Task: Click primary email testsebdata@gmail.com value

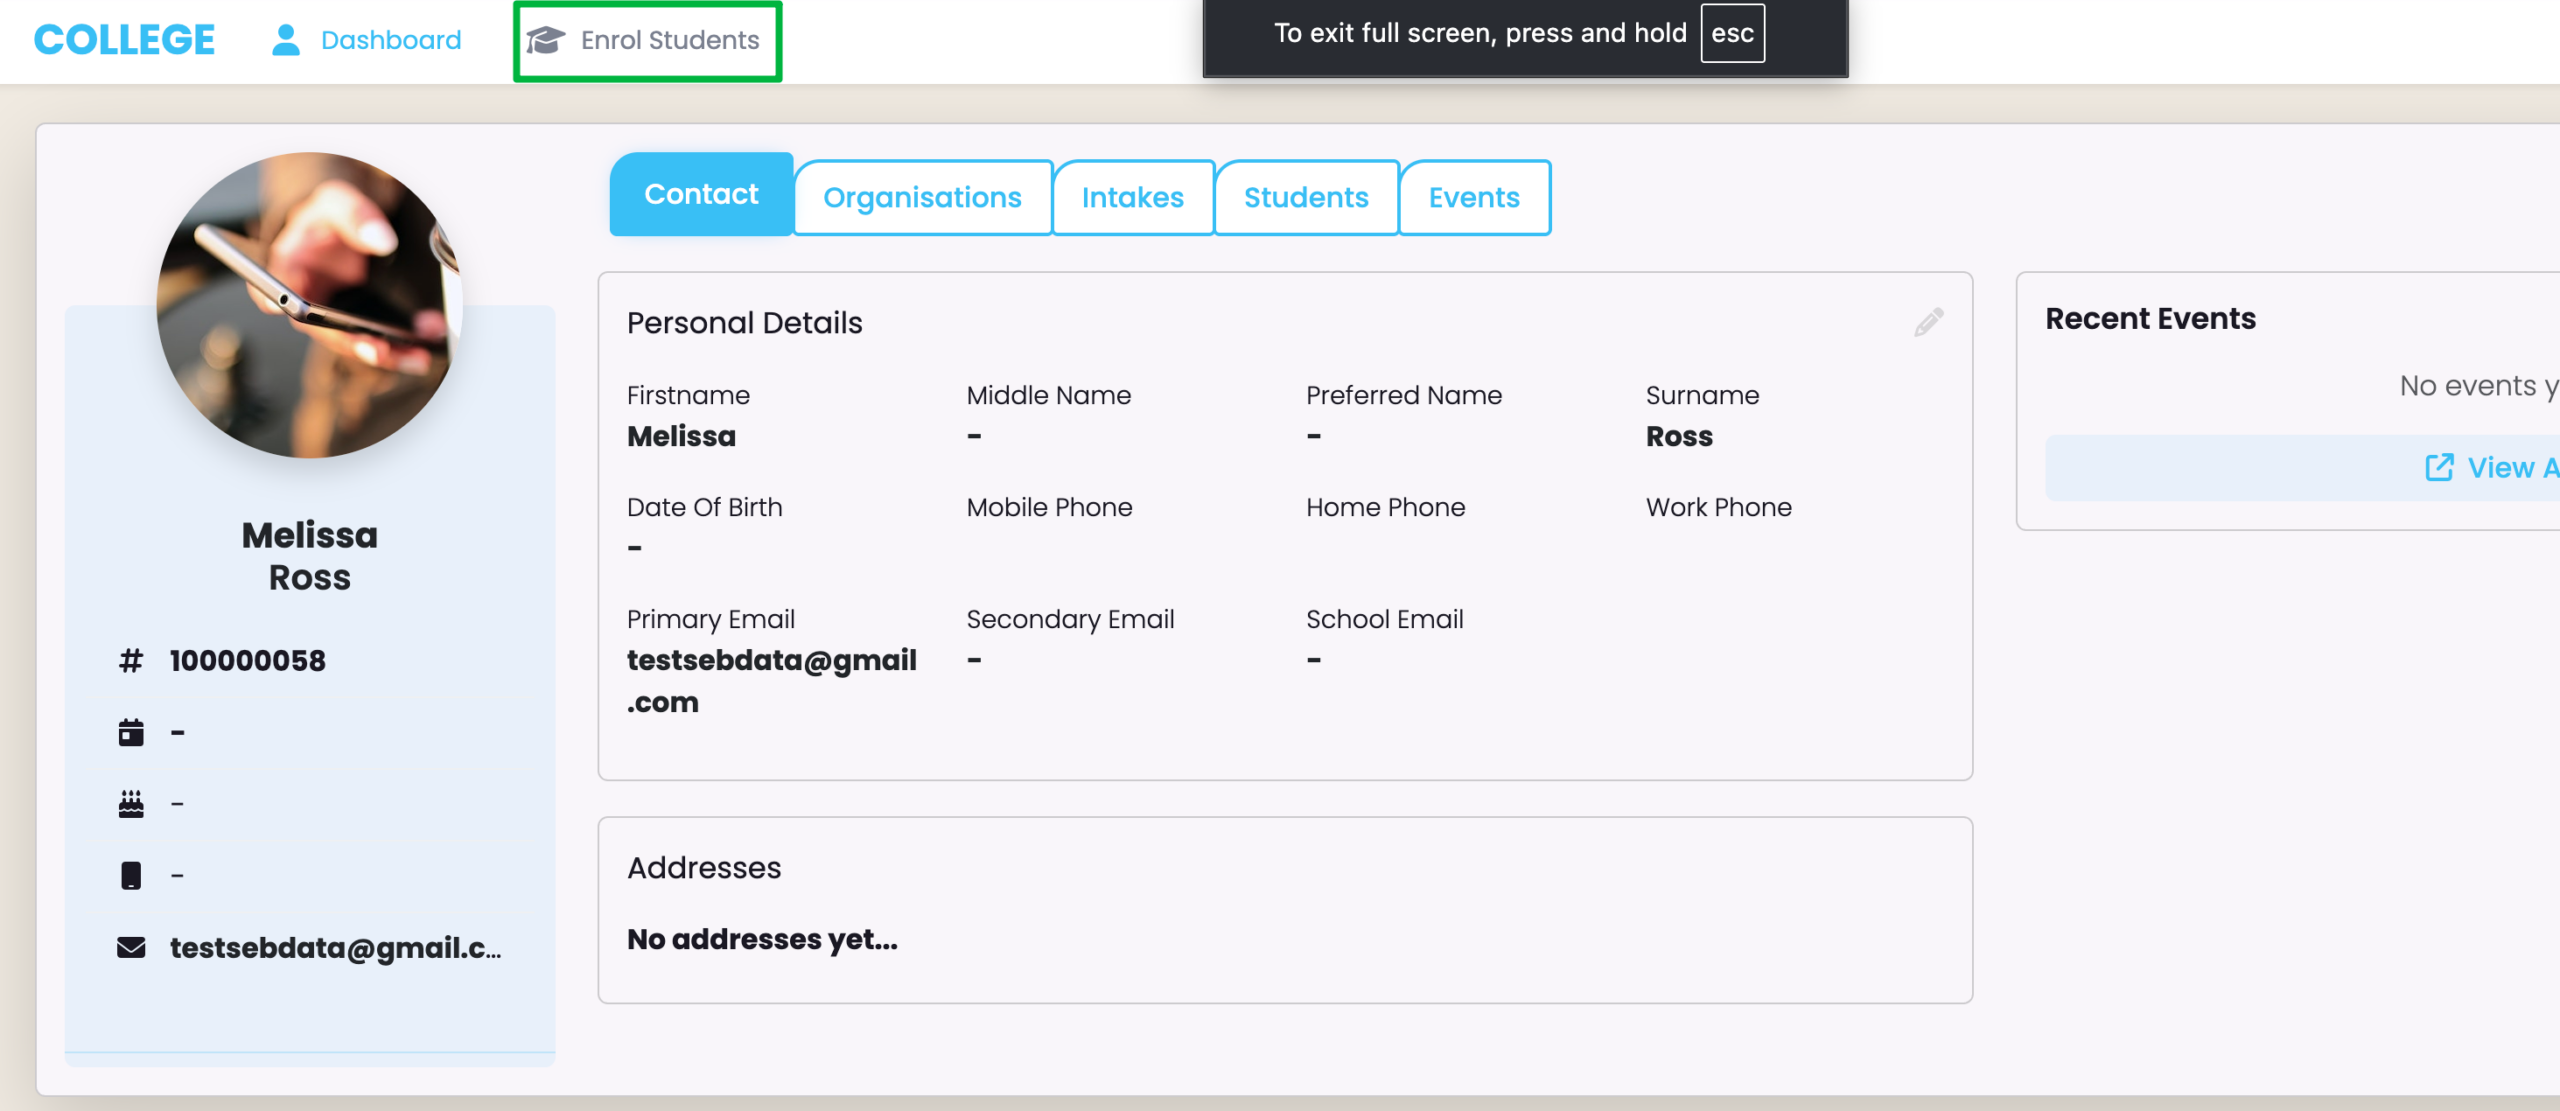Action: pyautogui.click(x=771, y=680)
